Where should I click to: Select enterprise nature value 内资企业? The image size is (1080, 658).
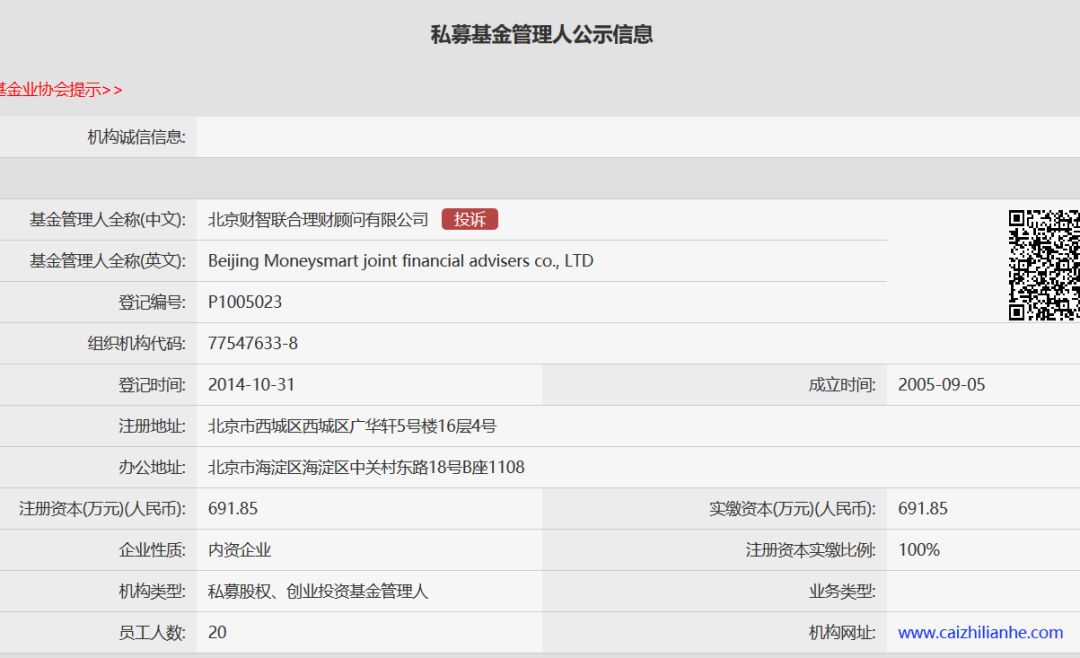[x=240, y=550]
